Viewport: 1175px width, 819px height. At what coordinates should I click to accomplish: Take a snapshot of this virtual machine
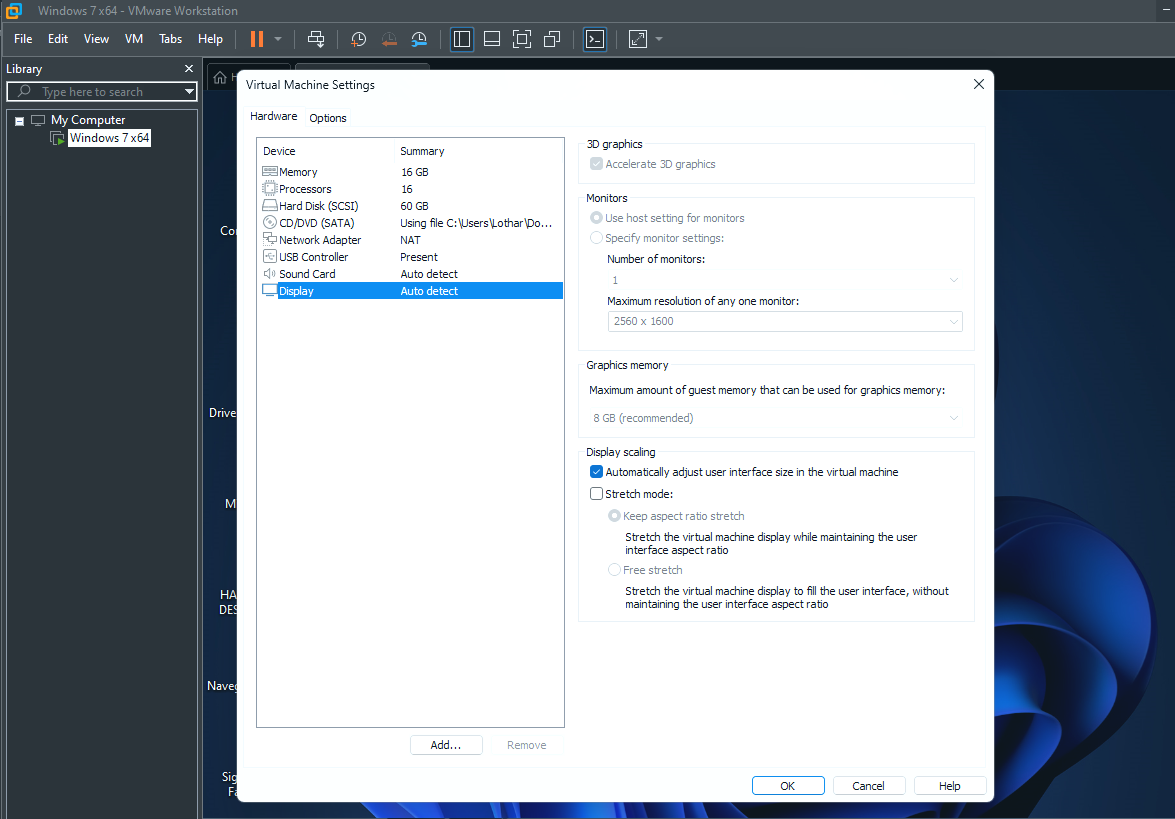pos(358,39)
